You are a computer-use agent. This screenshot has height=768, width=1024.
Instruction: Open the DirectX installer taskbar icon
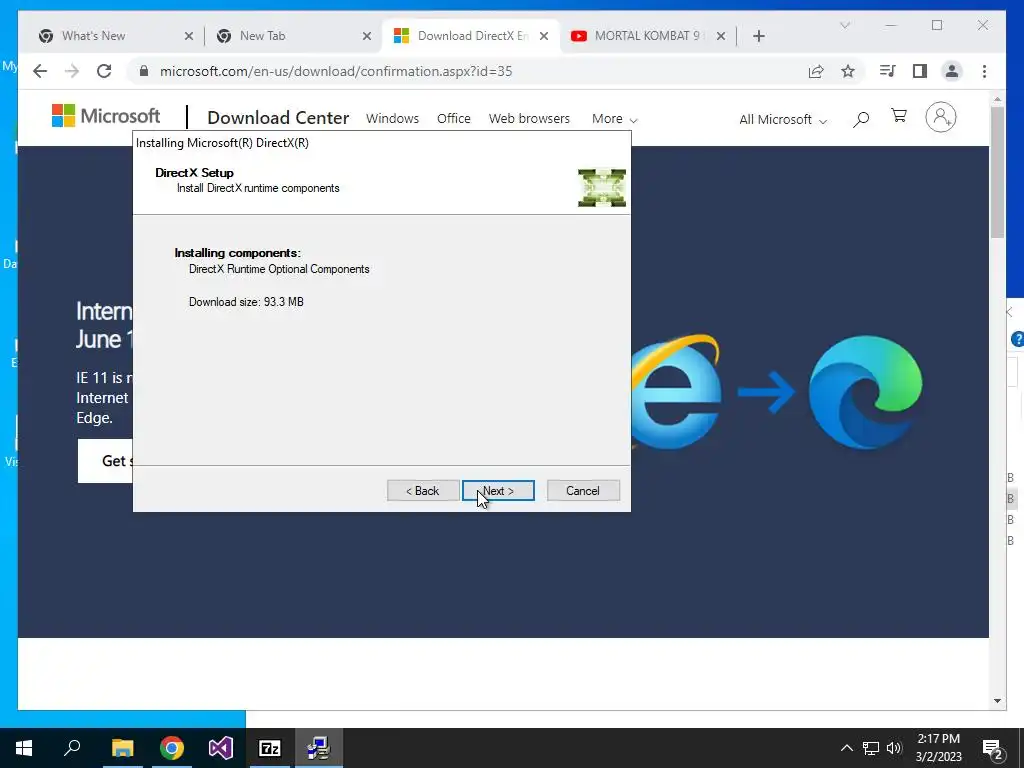click(319, 748)
